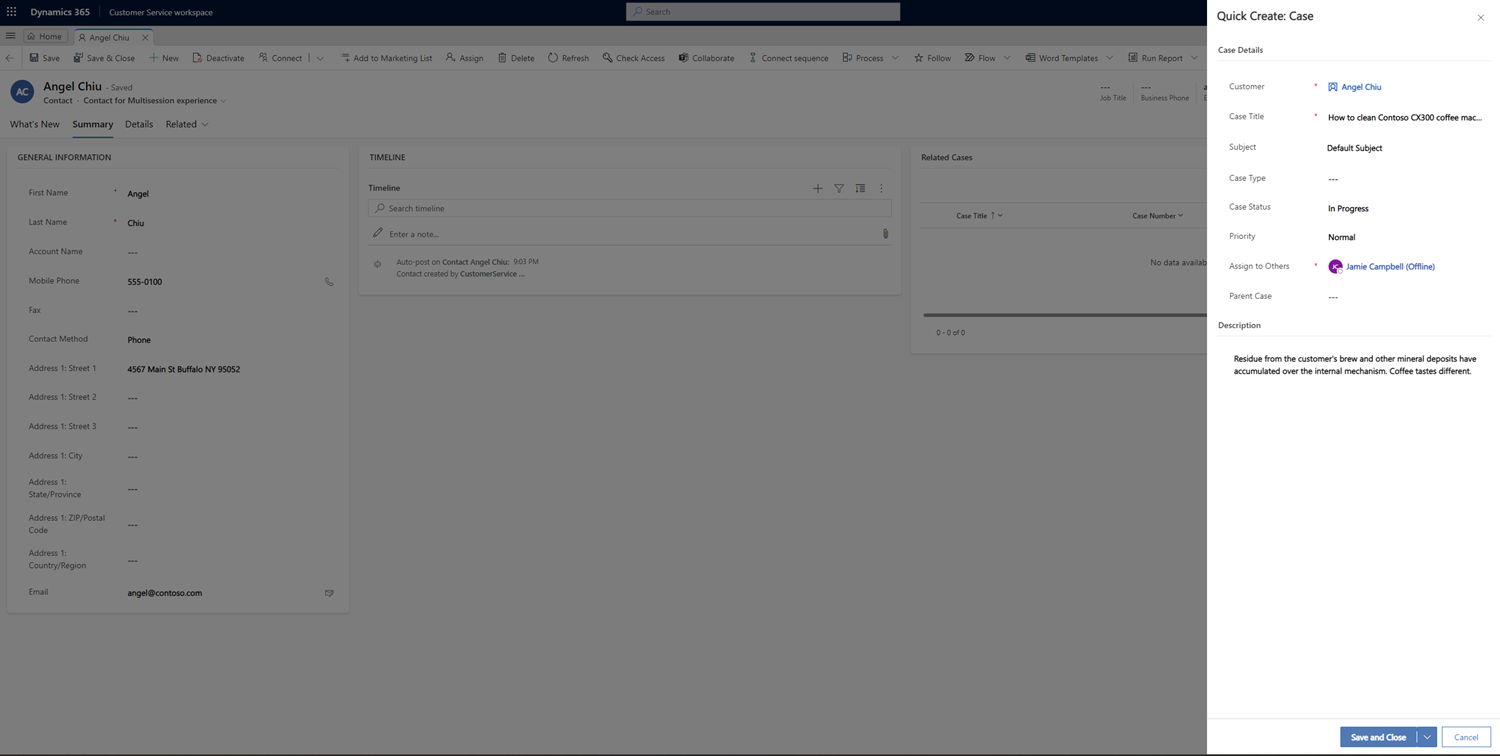The width and height of the screenshot is (1500, 756).
Task: Click the phone icon beside Mobile Phone
Action: pyautogui.click(x=329, y=282)
